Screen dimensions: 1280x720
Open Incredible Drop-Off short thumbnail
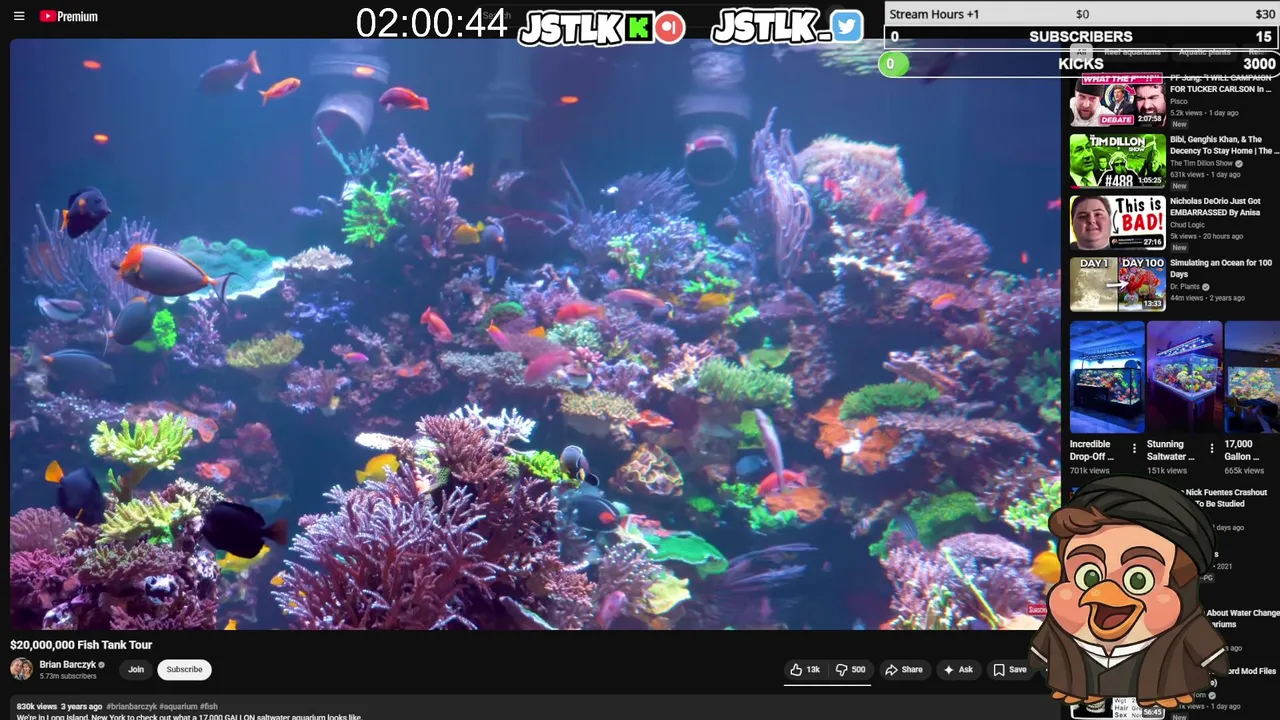1107,377
